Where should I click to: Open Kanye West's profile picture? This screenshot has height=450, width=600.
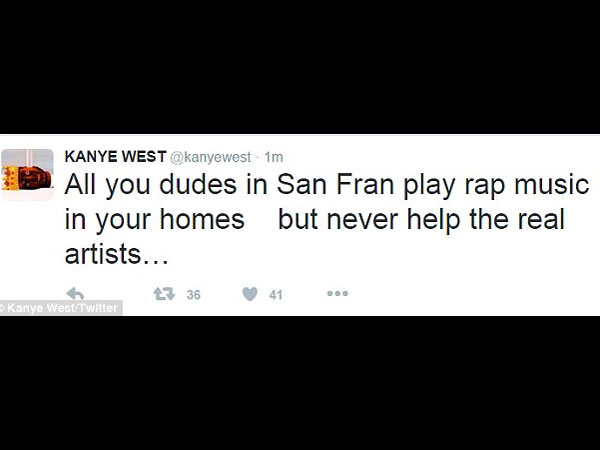[x=26, y=174]
